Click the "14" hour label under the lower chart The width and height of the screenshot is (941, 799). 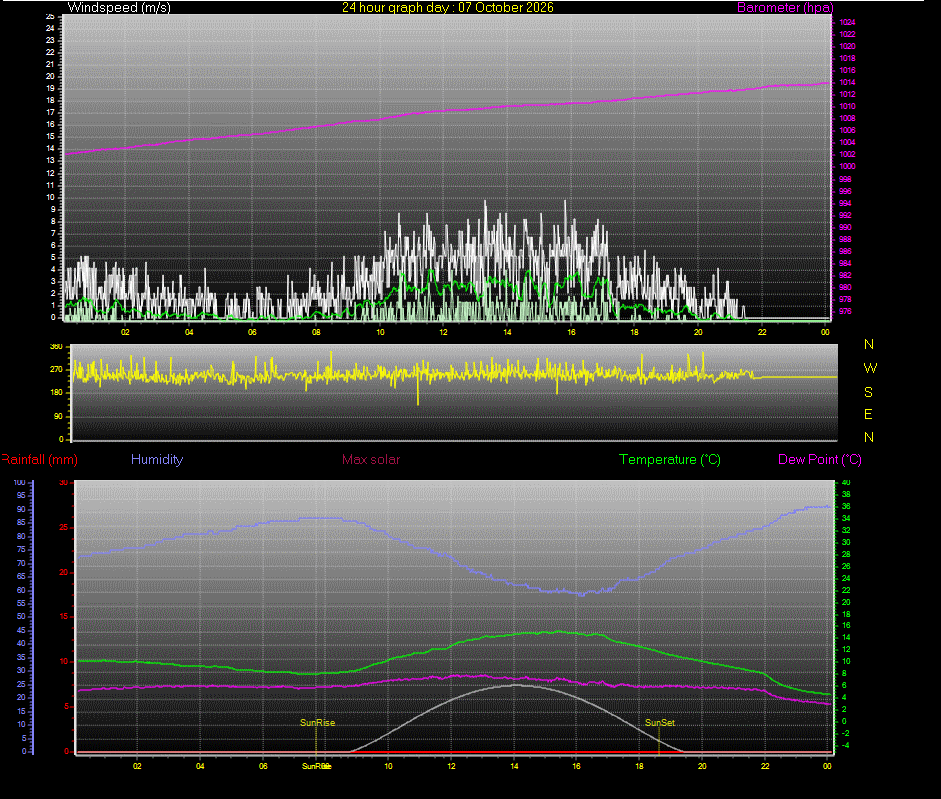click(x=514, y=766)
